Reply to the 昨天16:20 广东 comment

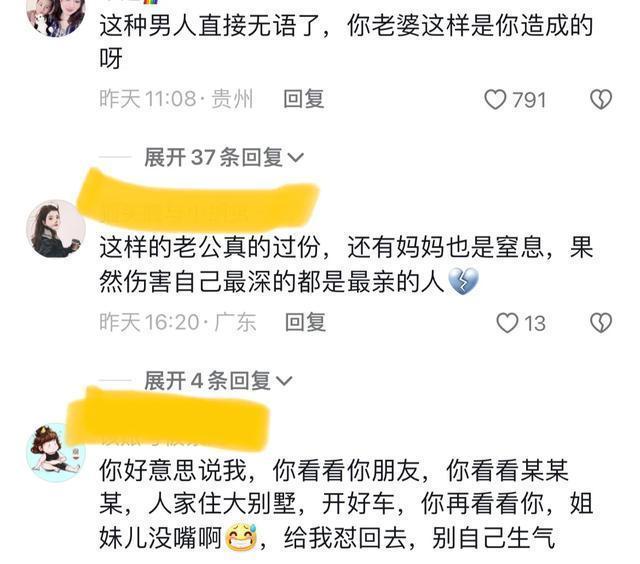pyautogui.click(x=305, y=322)
